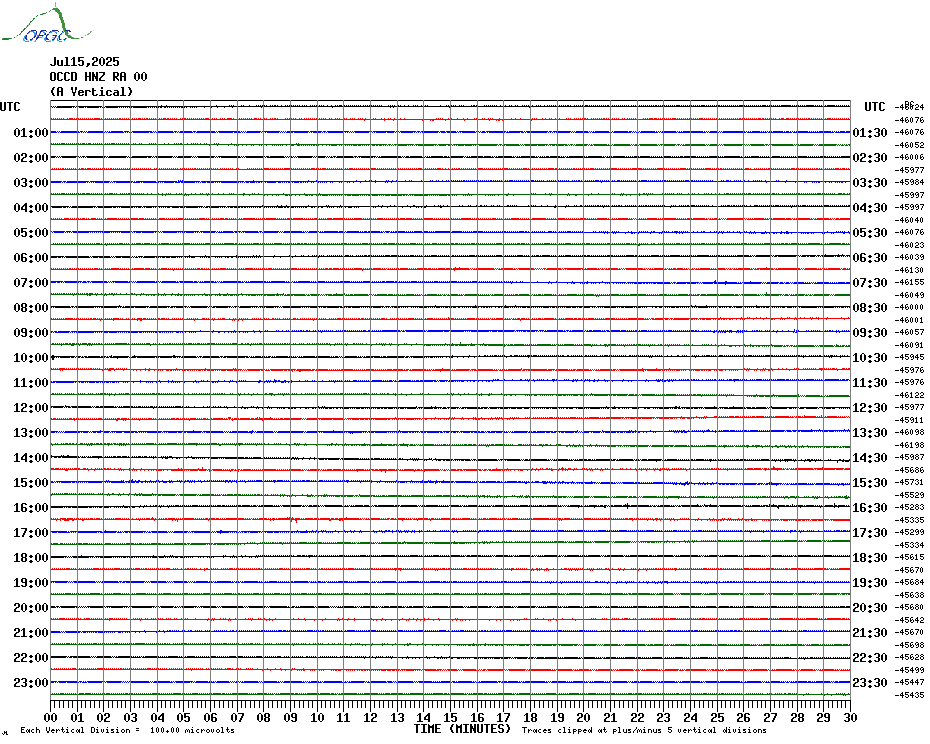Click the 18:00 hour label
Viewport: 930px width, 744px height.
[x=31, y=558]
